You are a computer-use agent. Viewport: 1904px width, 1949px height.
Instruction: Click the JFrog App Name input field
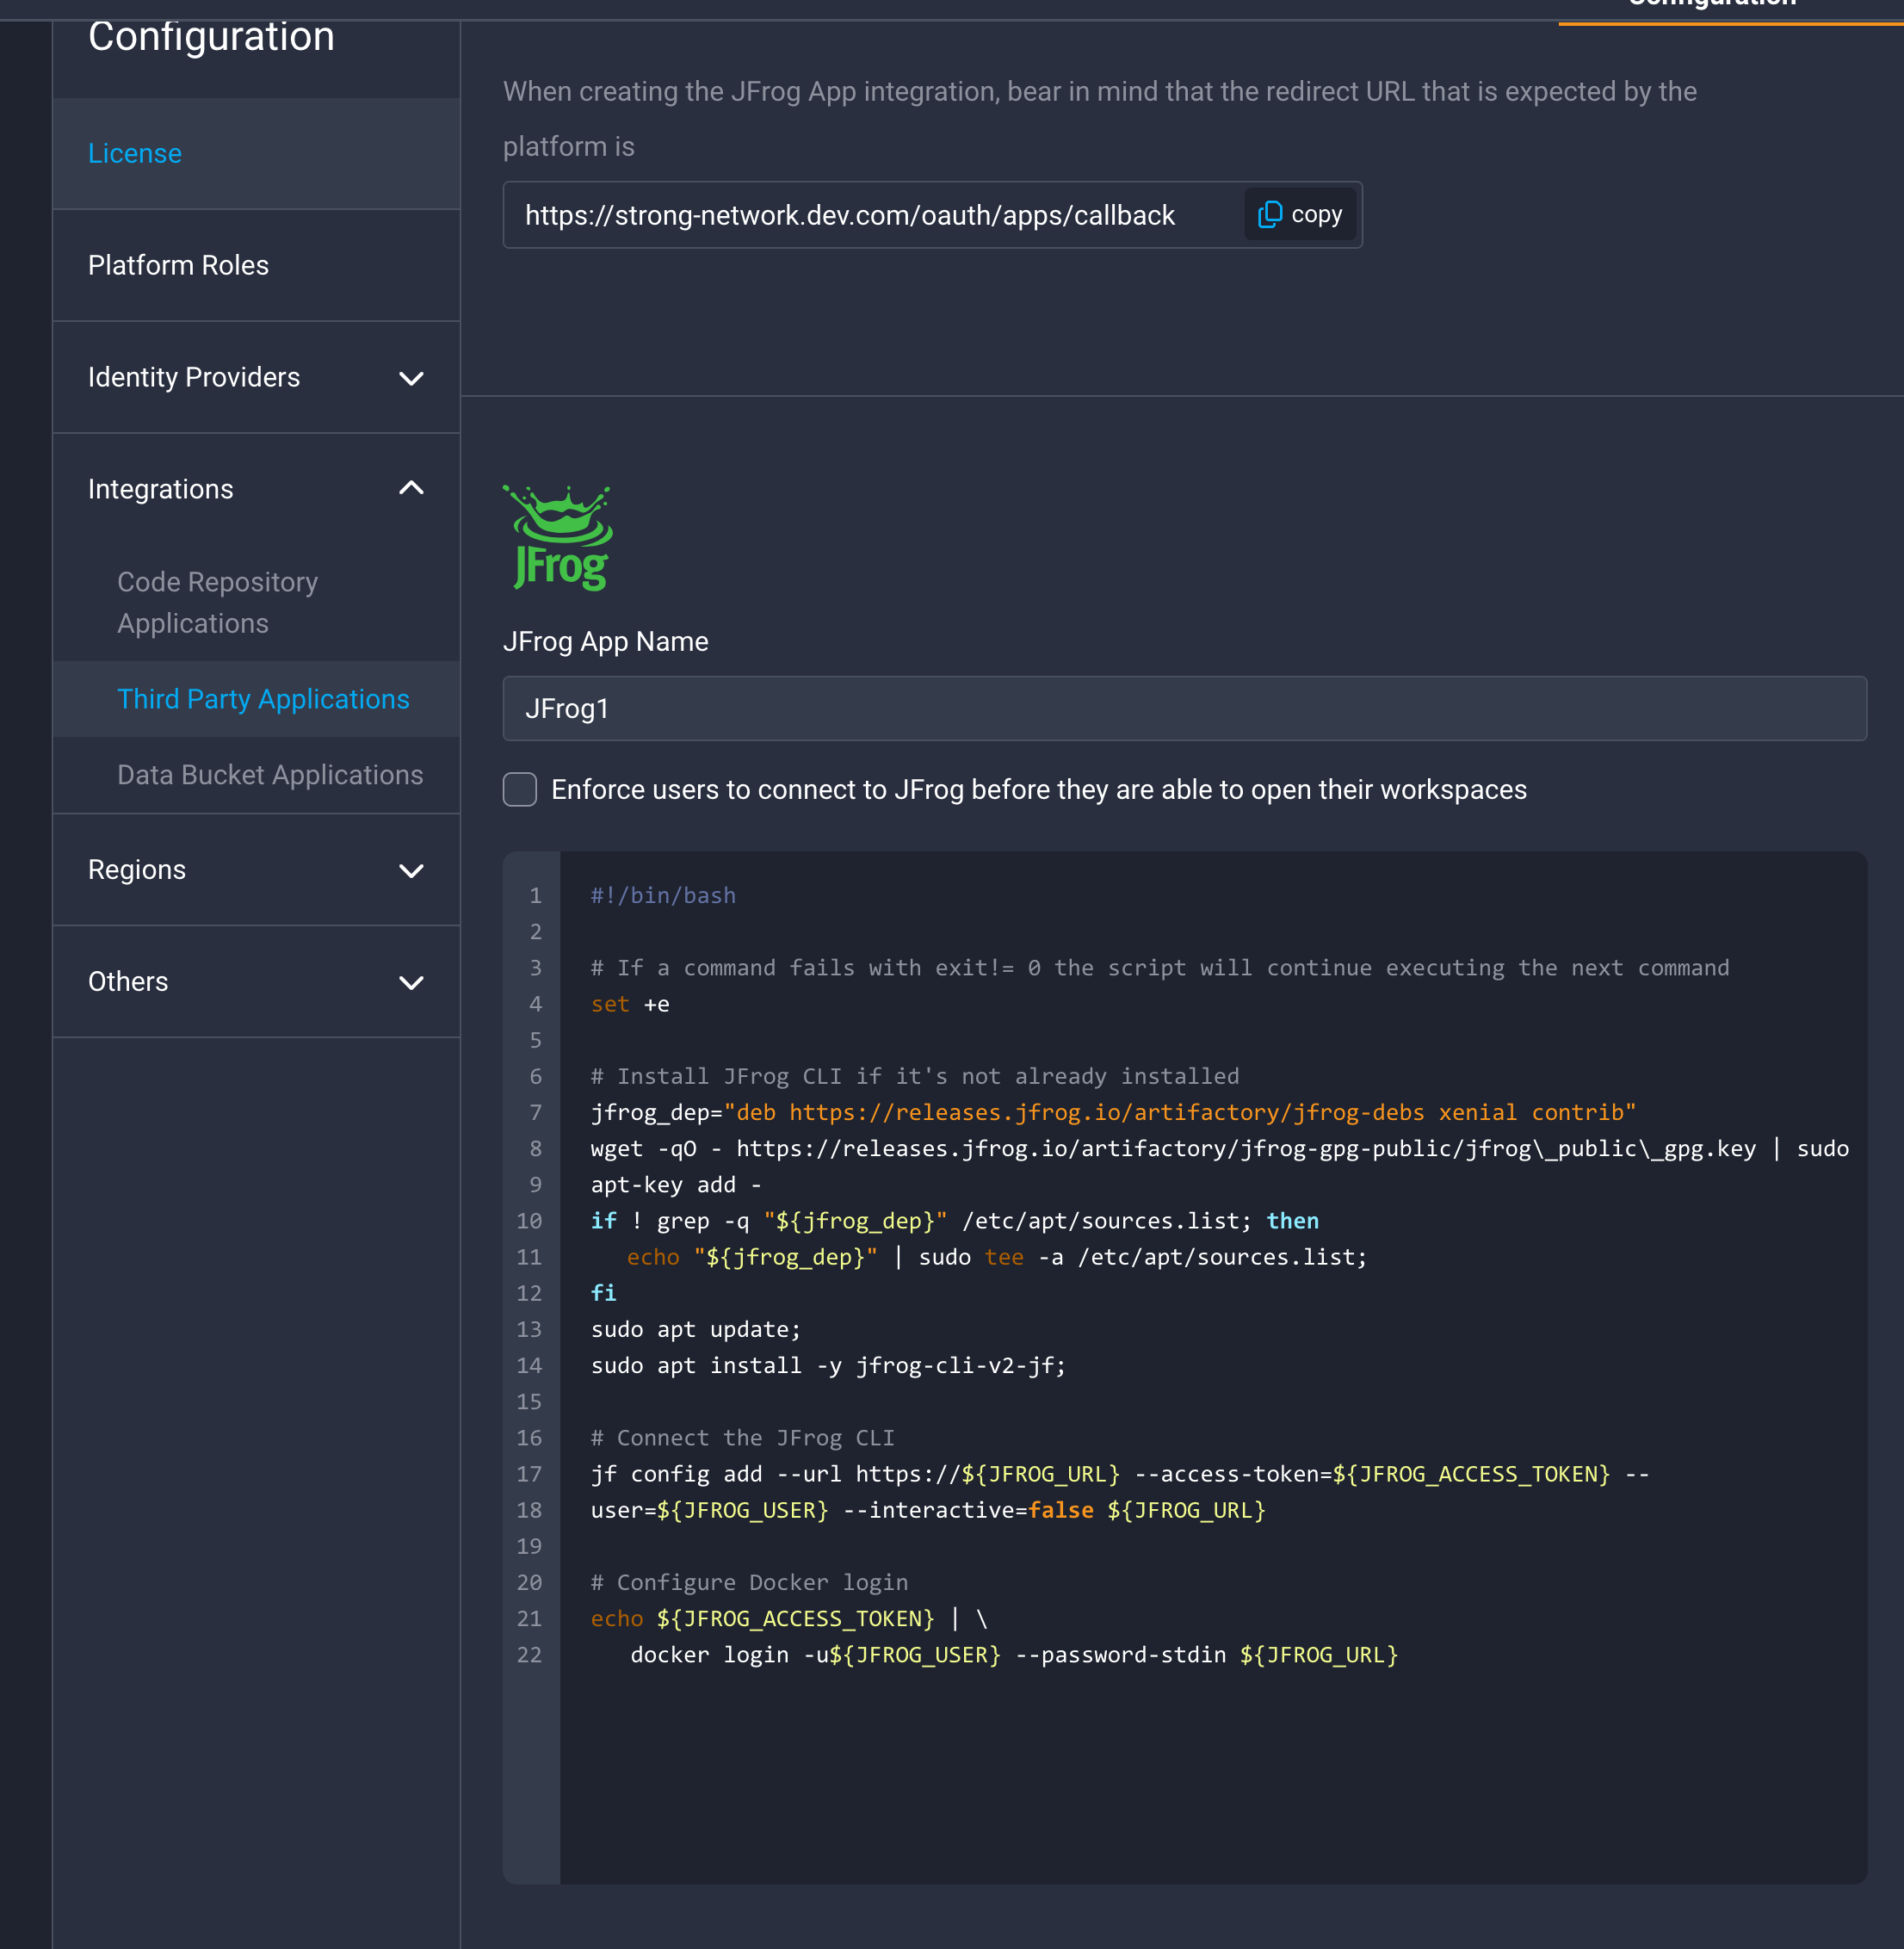[x=1184, y=709]
